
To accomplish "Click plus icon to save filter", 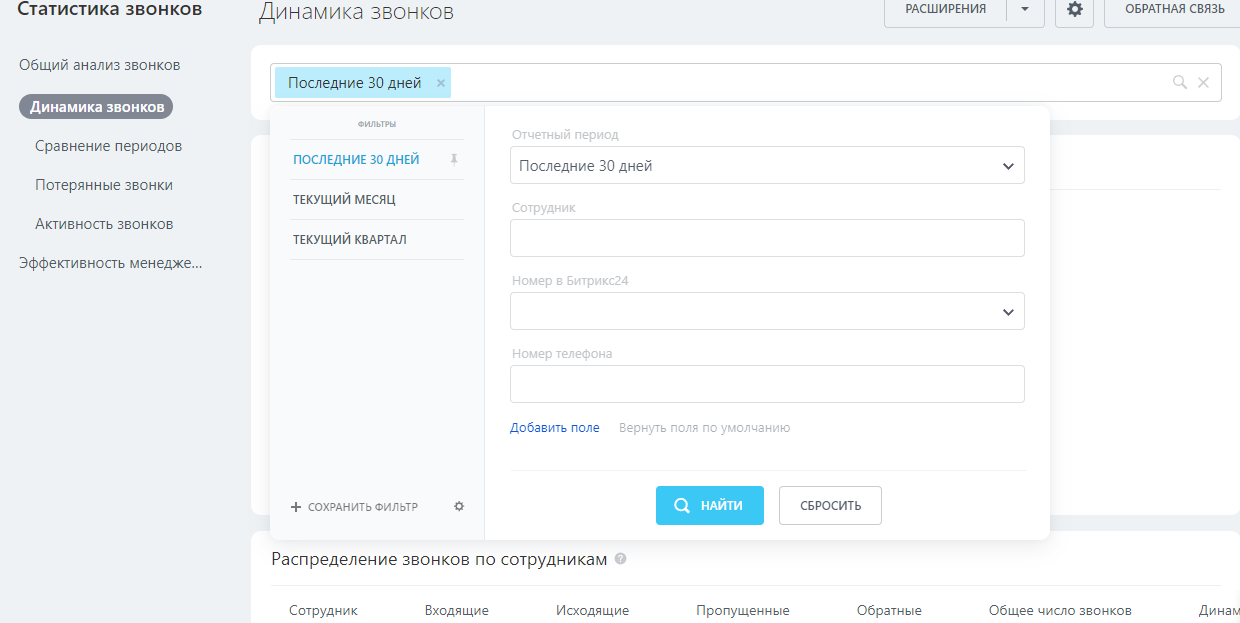I will click(296, 507).
